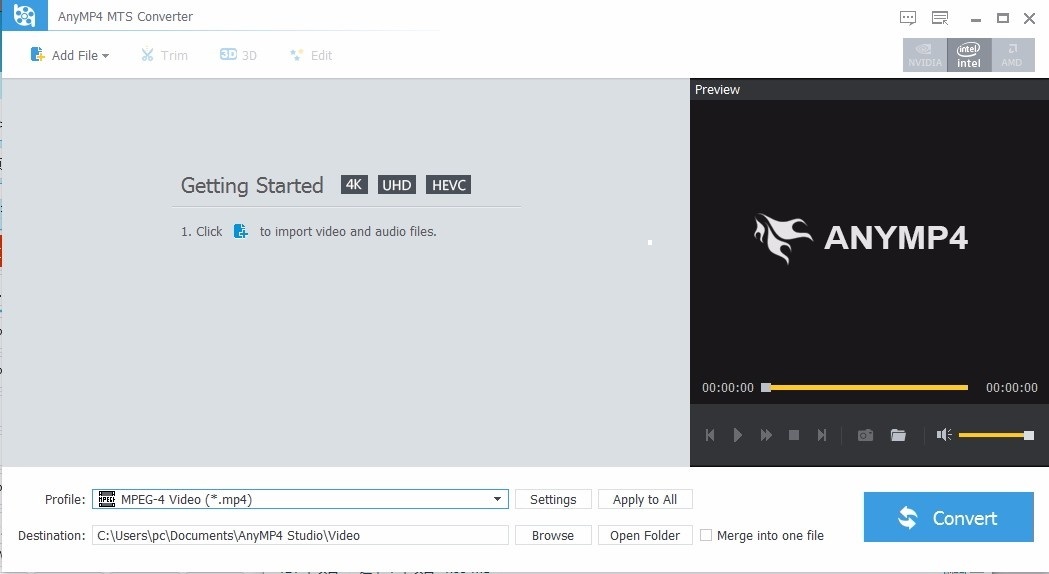This screenshot has height=574, width=1049.
Task: Toggle AMD acceleration
Action: tap(1012, 55)
